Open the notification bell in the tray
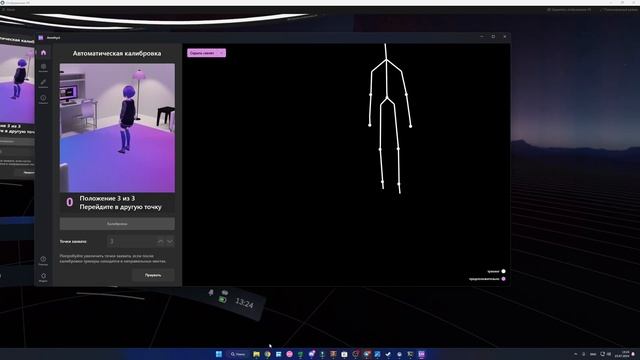 (x=633, y=354)
